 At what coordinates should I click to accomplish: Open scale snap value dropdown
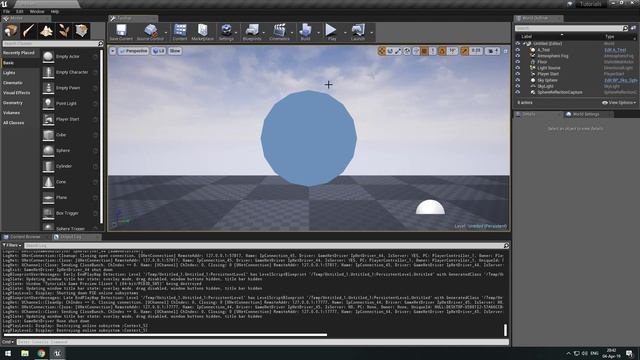pyautogui.click(x=476, y=51)
